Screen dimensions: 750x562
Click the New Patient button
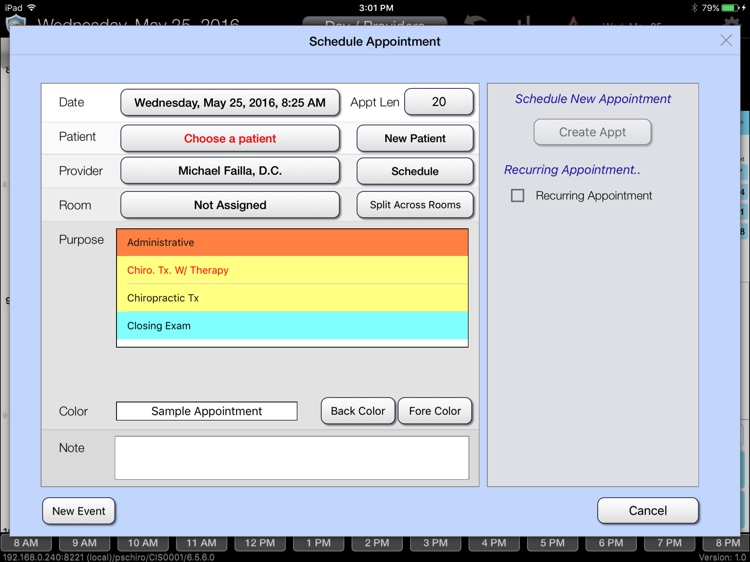click(415, 138)
